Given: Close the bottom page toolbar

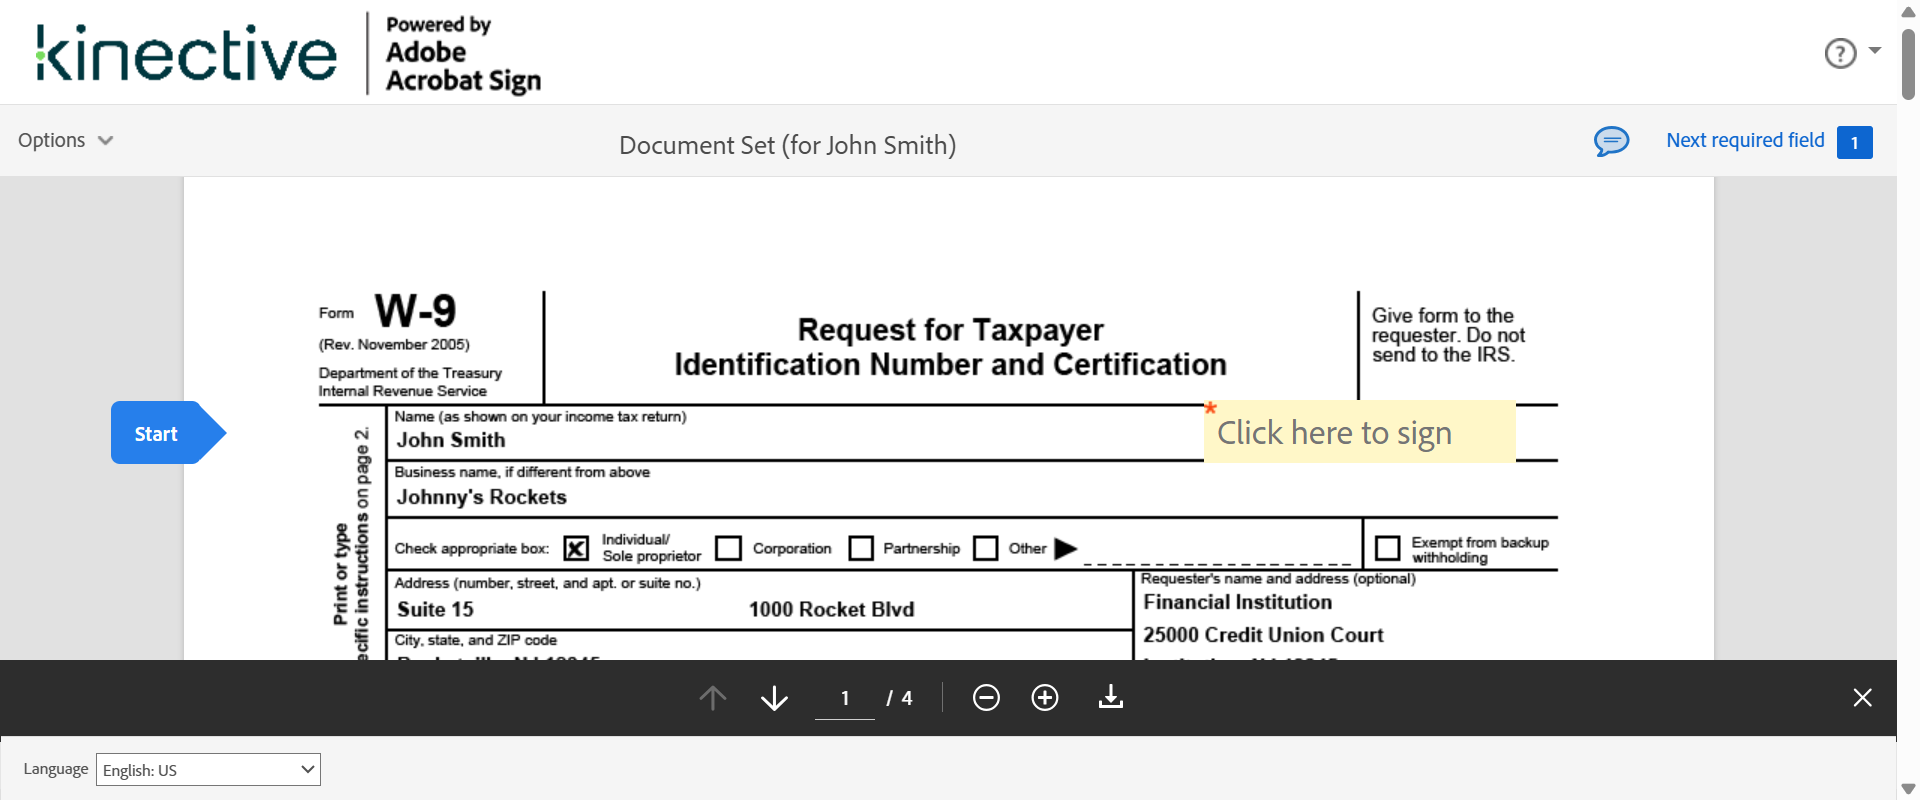Looking at the screenshot, I should point(1862,697).
